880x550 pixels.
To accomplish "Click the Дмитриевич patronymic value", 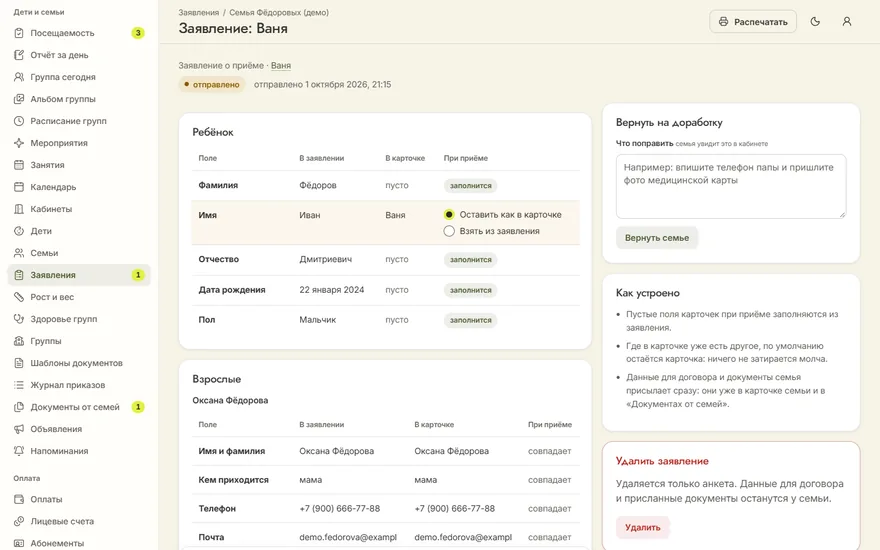I will [326, 259].
